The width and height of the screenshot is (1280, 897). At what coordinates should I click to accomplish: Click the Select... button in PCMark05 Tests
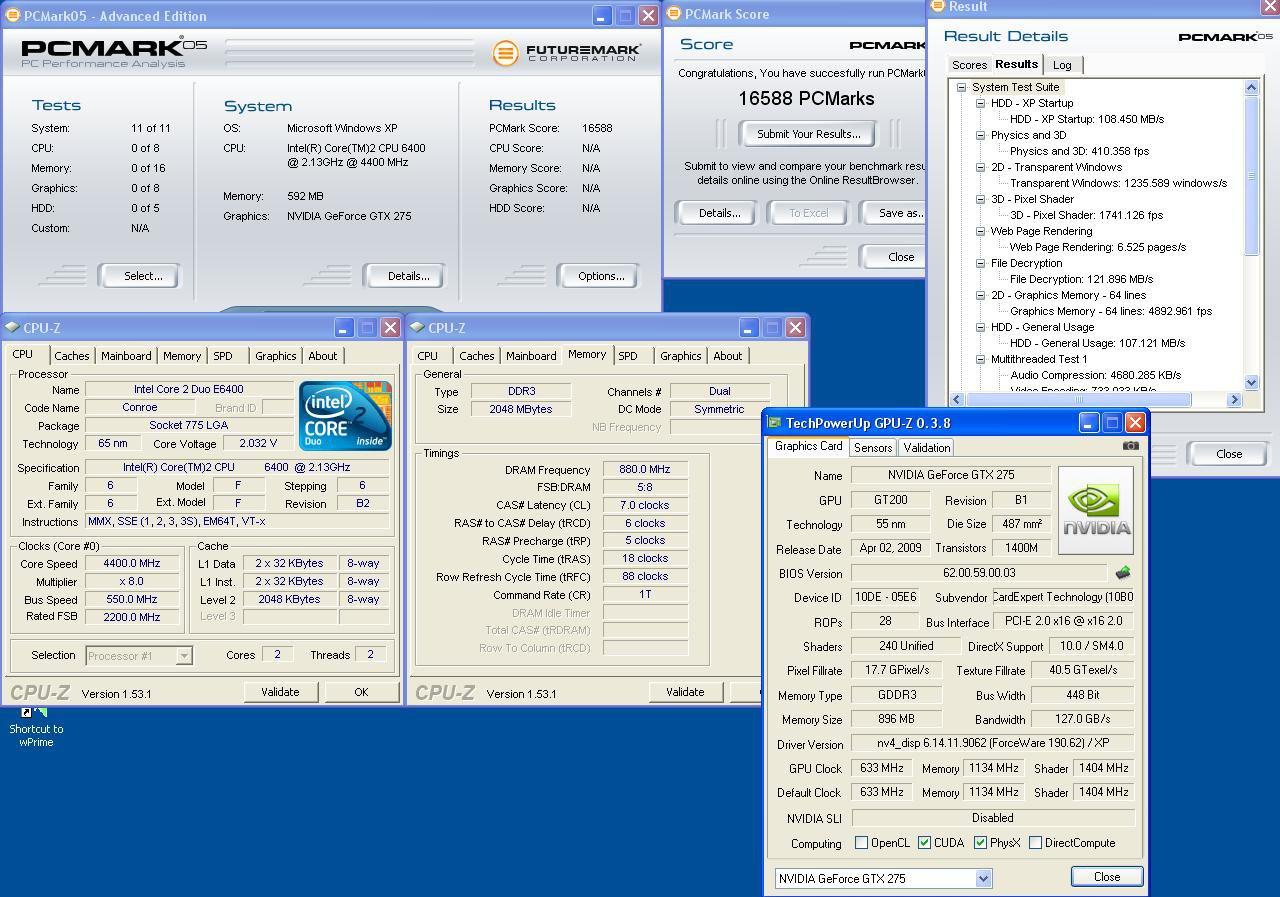[142, 276]
